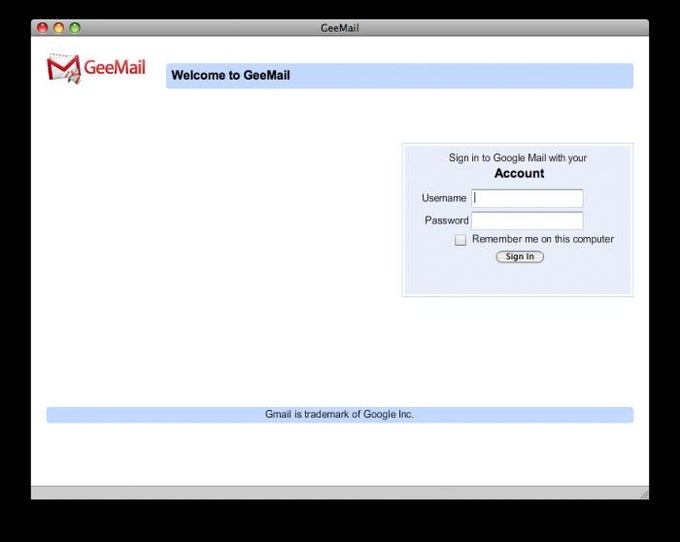Focus the Username input field
The width and height of the screenshot is (680, 542).
(527, 198)
